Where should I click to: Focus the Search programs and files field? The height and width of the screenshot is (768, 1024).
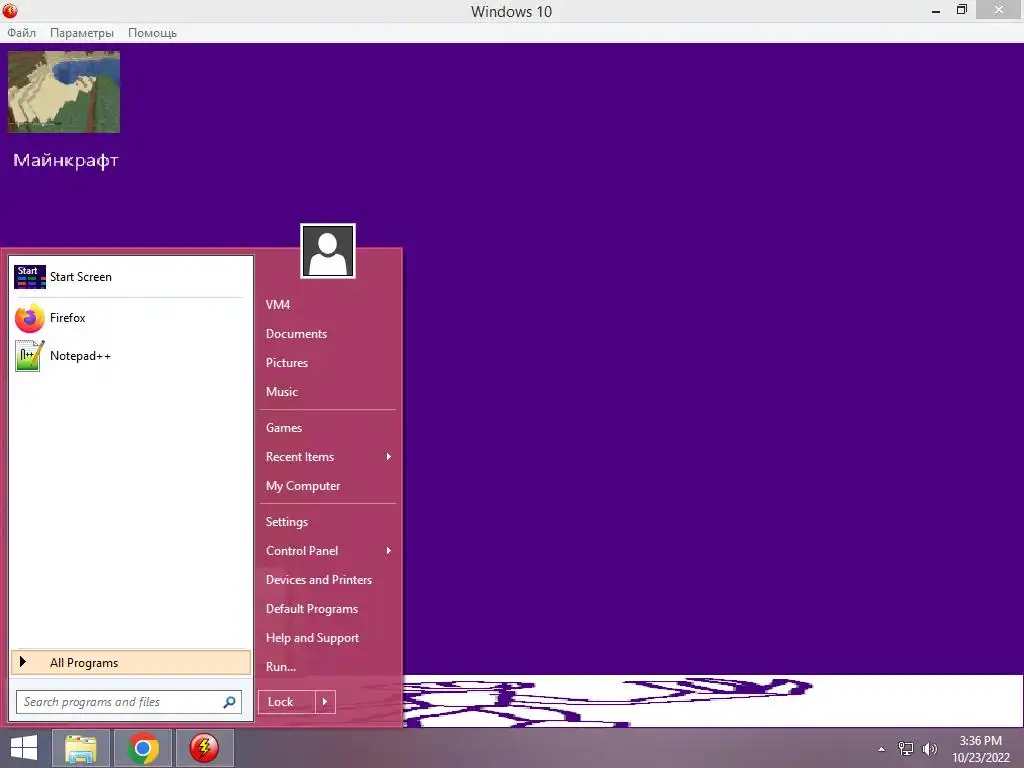tap(129, 702)
